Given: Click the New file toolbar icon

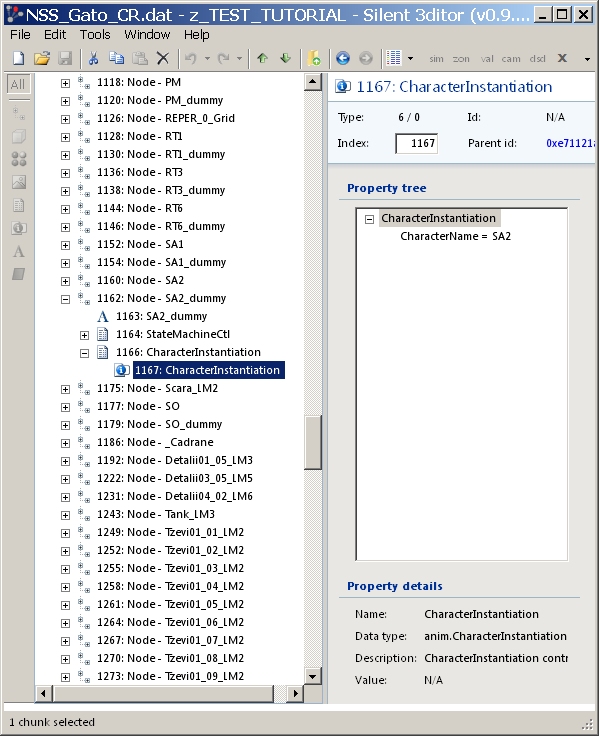Looking at the screenshot, I should click(x=18, y=58).
